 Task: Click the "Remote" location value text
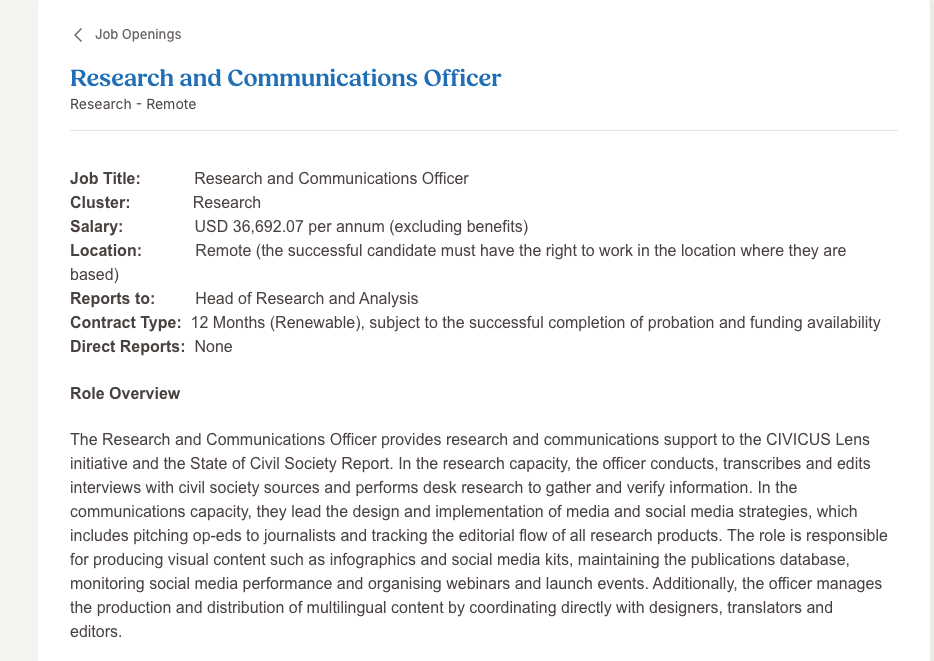(x=224, y=251)
